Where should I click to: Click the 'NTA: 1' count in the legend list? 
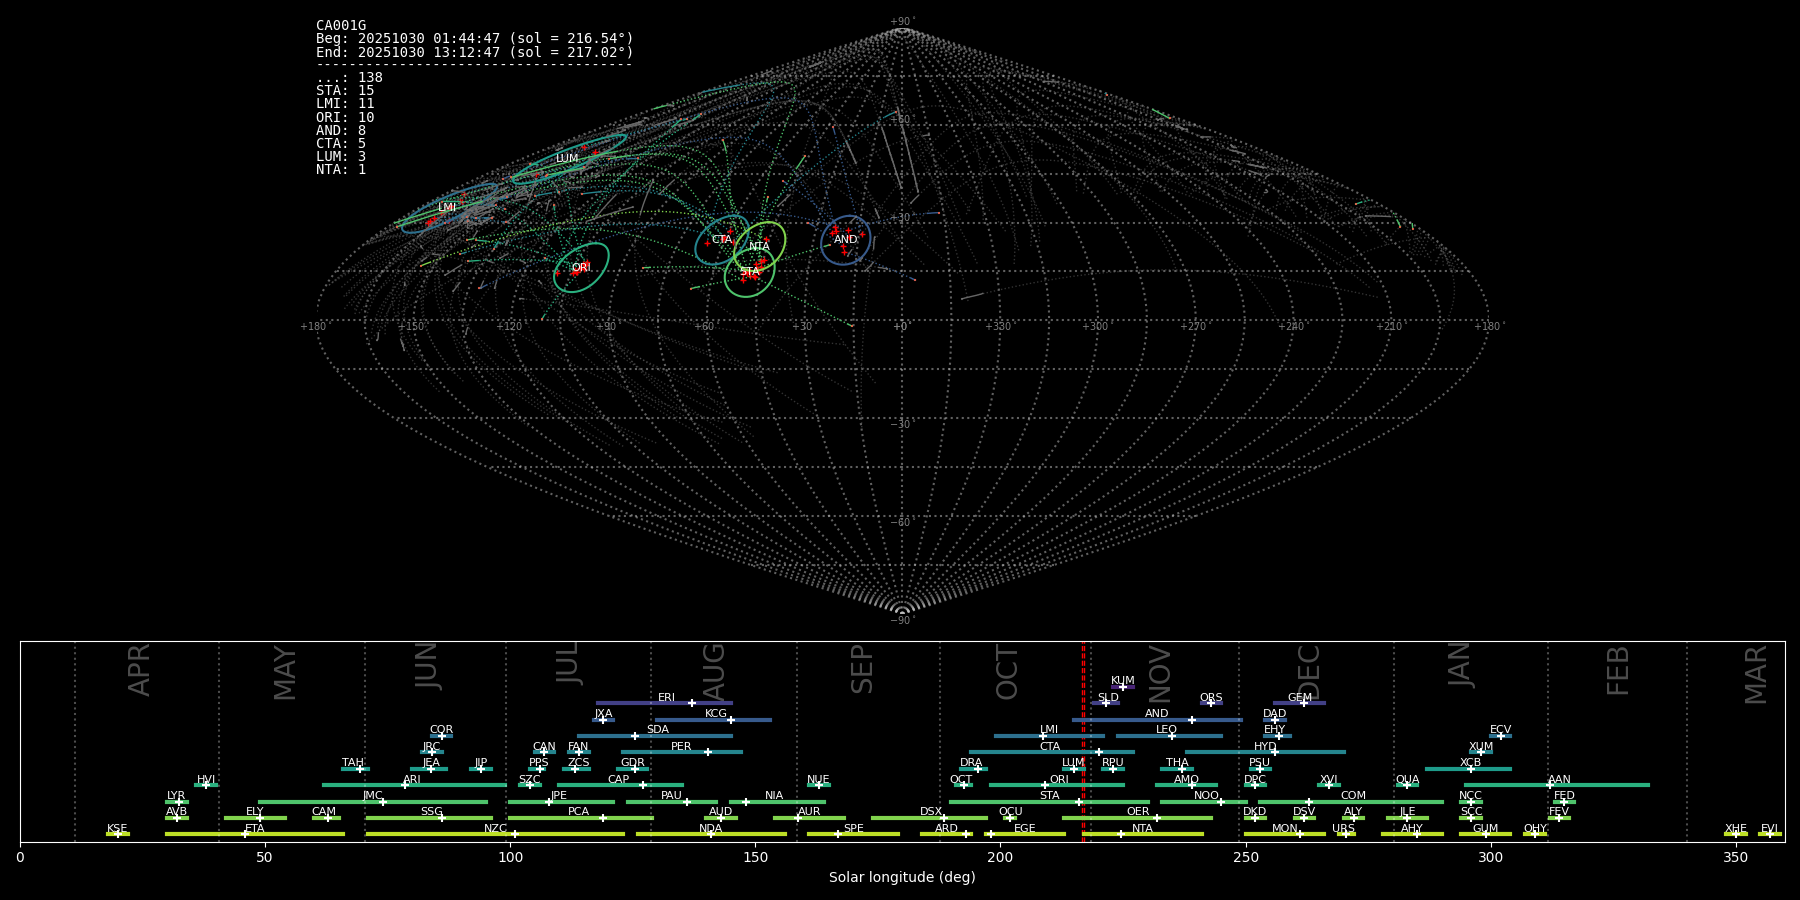(x=341, y=170)
